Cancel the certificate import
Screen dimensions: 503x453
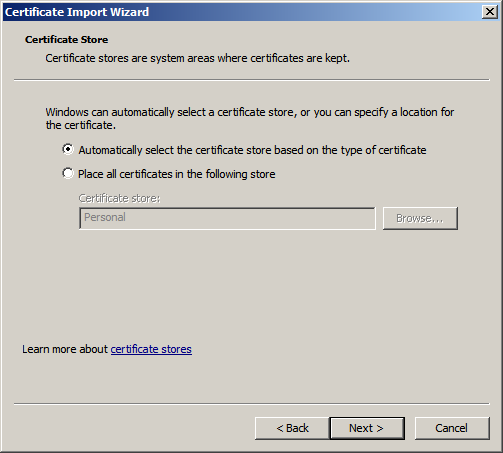pos(452,428)
